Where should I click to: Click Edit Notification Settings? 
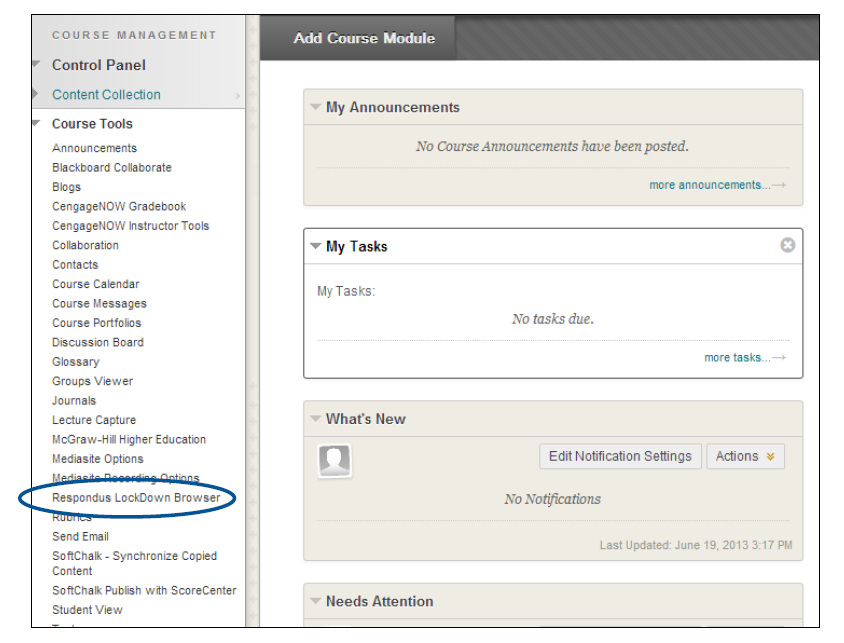coord(620,456)
